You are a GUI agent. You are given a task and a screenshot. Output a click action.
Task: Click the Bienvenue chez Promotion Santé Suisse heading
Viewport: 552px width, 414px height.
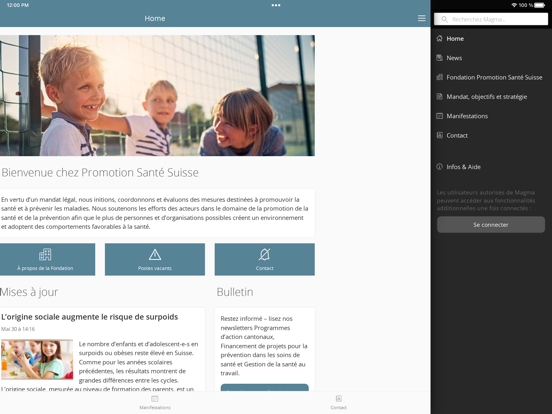tap(100, 172)
